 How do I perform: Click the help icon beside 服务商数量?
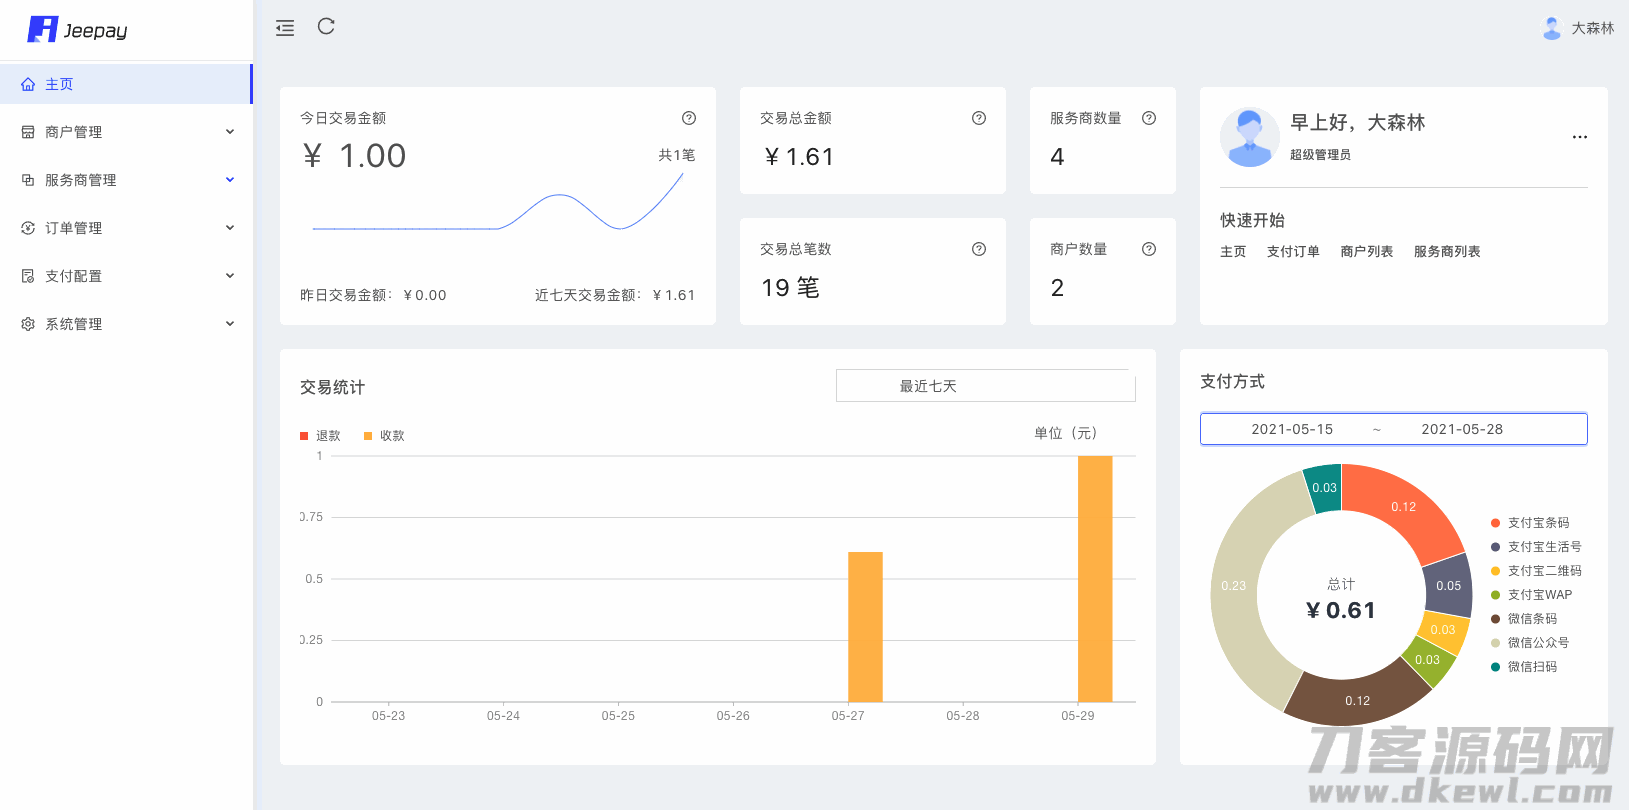point(1149,118)
